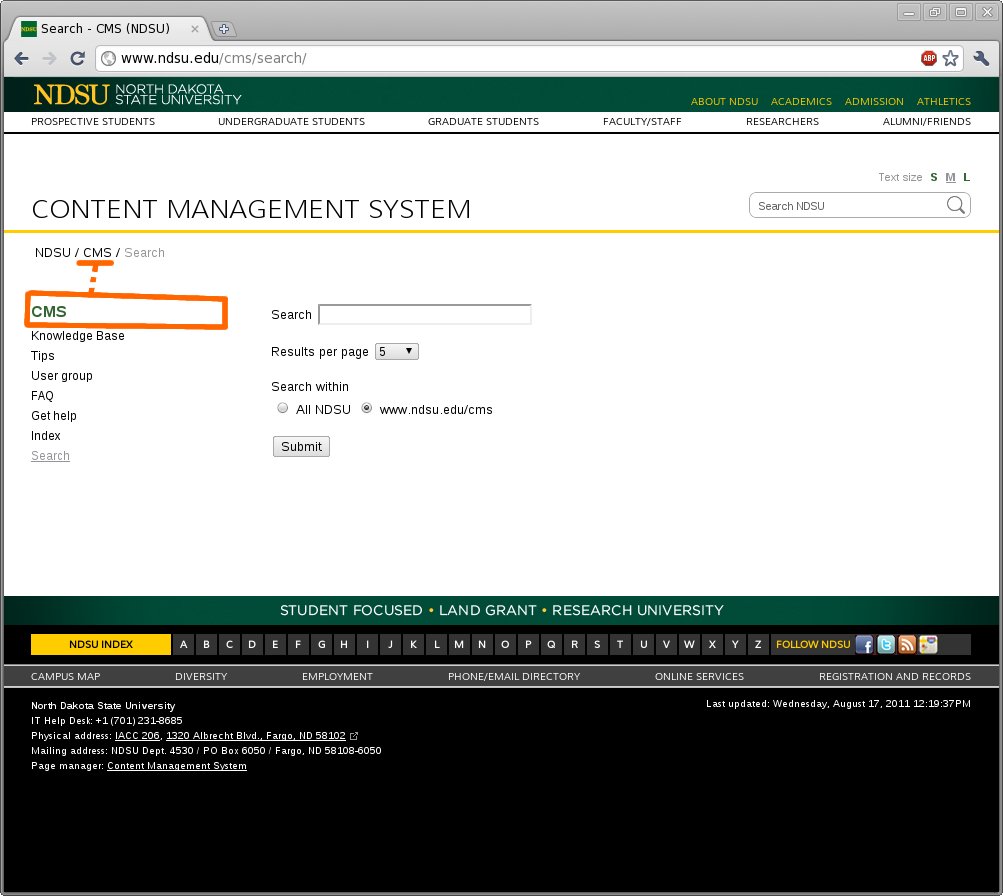The height and width of the screenshot is (896, 1003).
Task: Open Knowledge Base in the sidebar menu
Action: (78, 336)
